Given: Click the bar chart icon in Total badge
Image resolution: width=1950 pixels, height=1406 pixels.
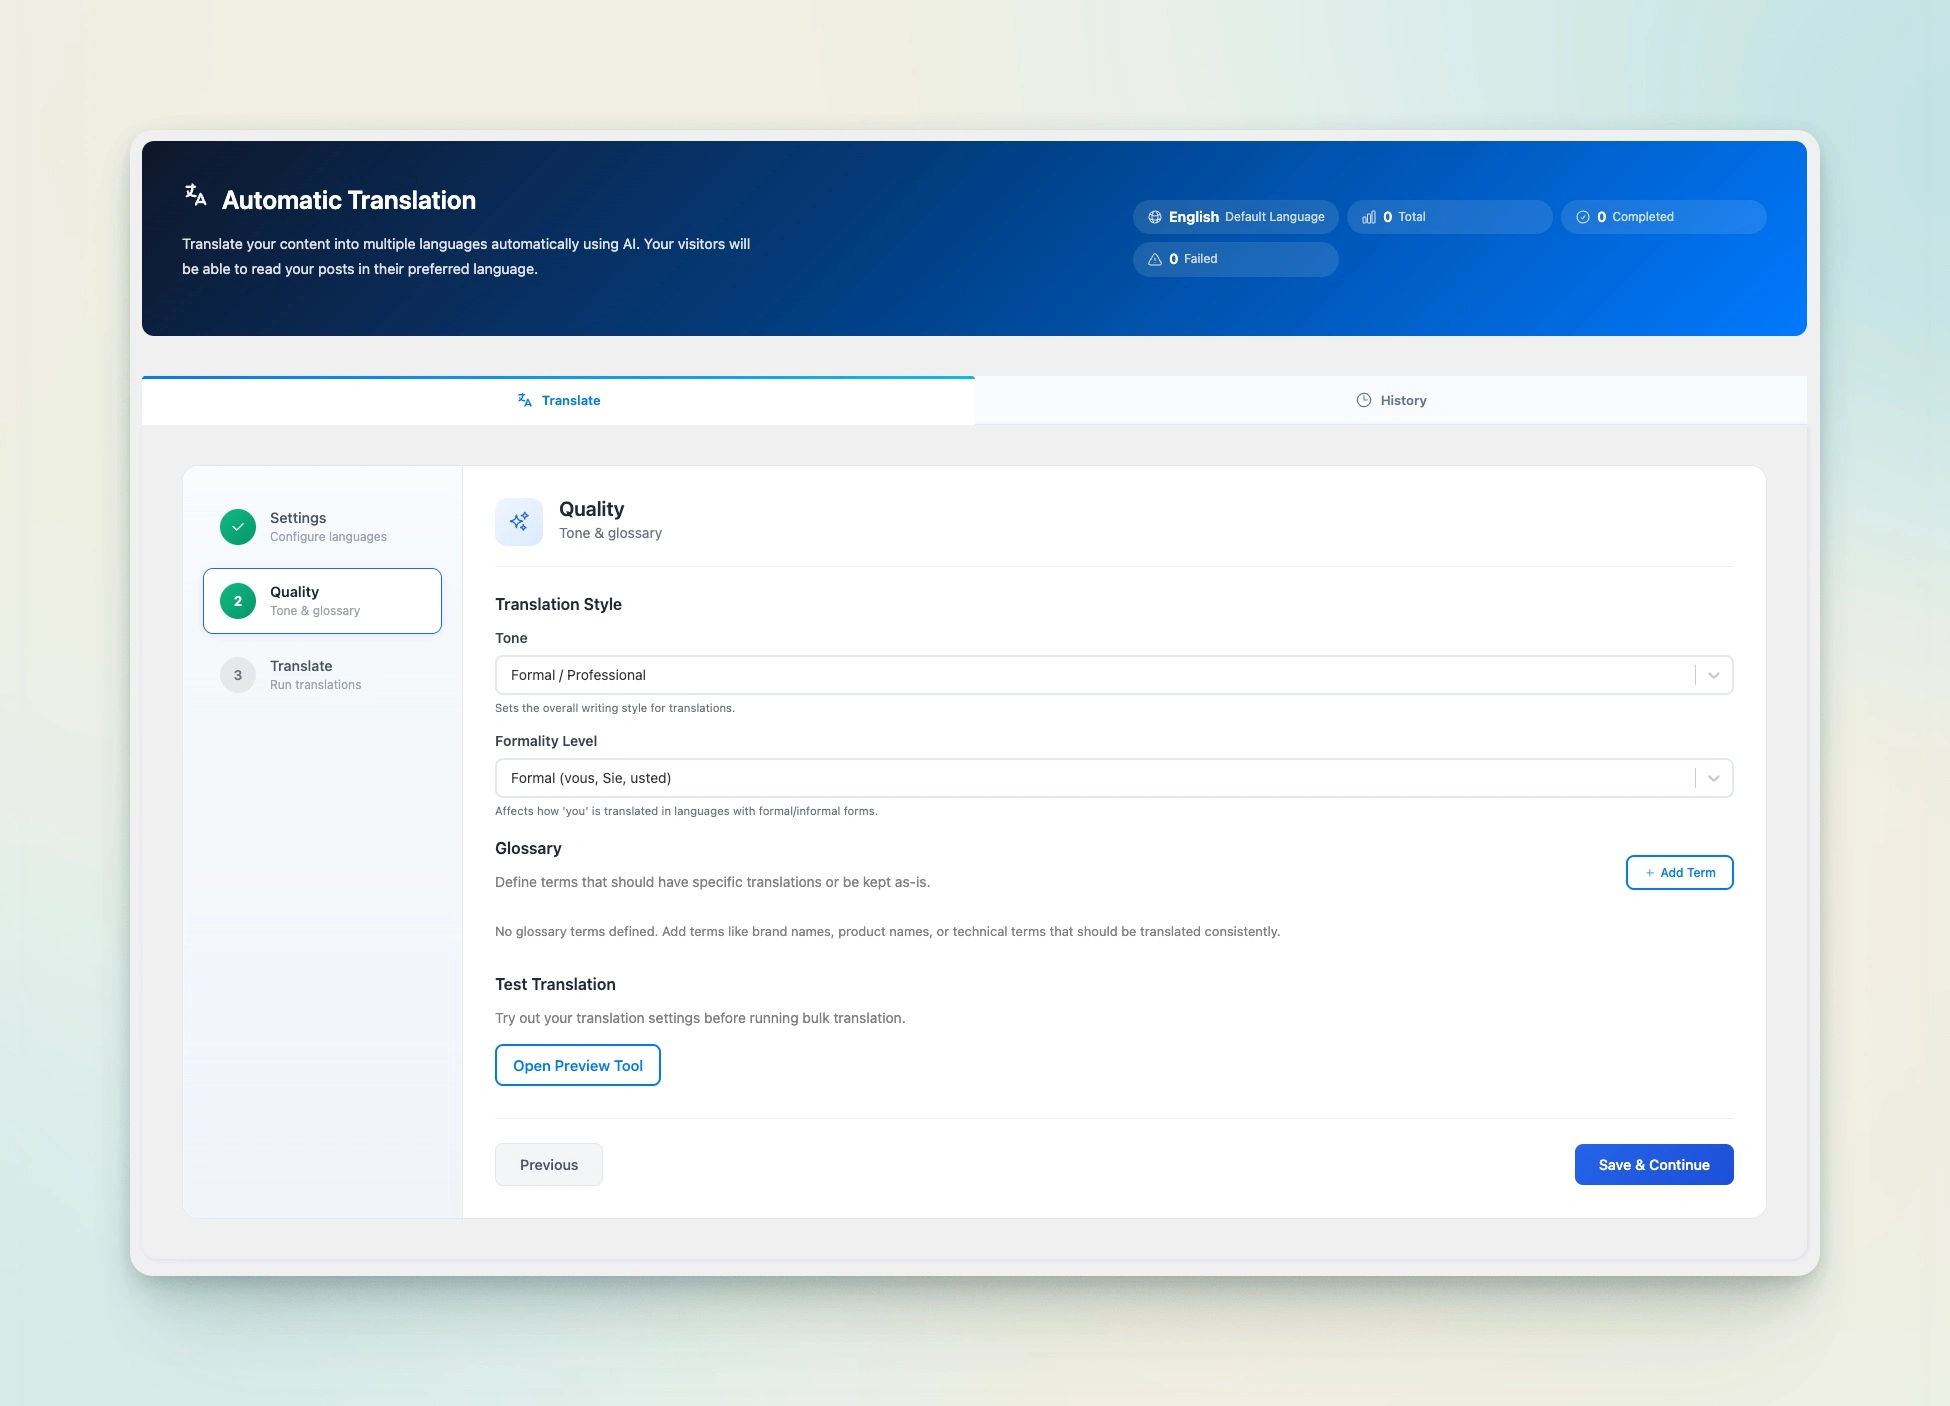Looking at the screenshot, I should click(x=1368, y=217).
